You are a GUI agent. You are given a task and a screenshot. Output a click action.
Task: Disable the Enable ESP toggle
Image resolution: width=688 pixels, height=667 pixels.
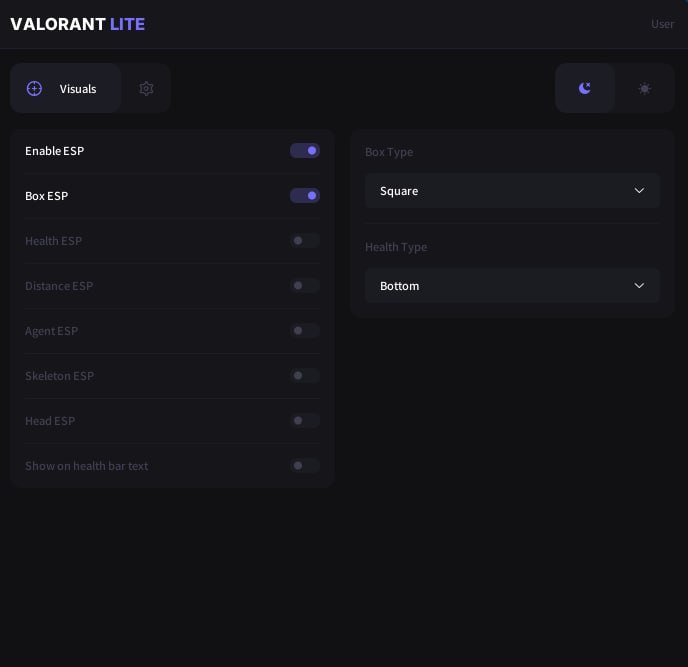[x=305, y=151]
